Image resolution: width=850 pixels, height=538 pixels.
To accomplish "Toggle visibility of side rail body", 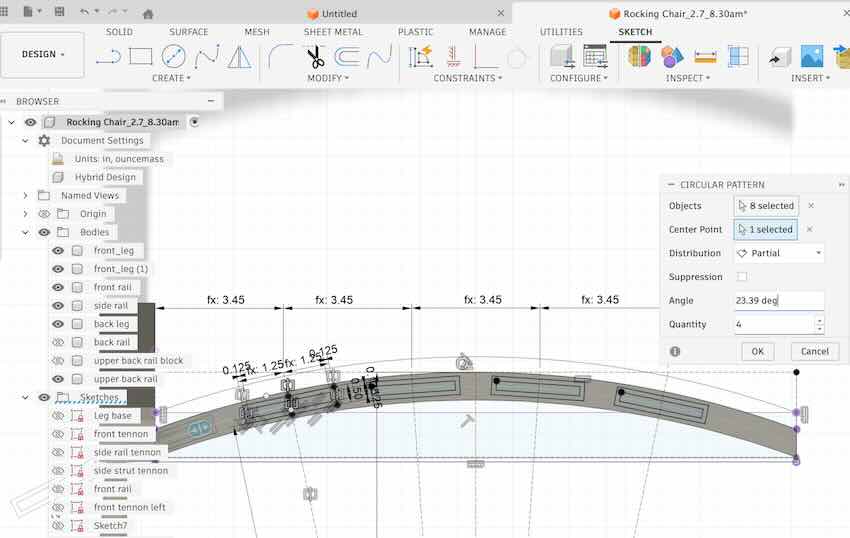I will [x=58, y=306].
